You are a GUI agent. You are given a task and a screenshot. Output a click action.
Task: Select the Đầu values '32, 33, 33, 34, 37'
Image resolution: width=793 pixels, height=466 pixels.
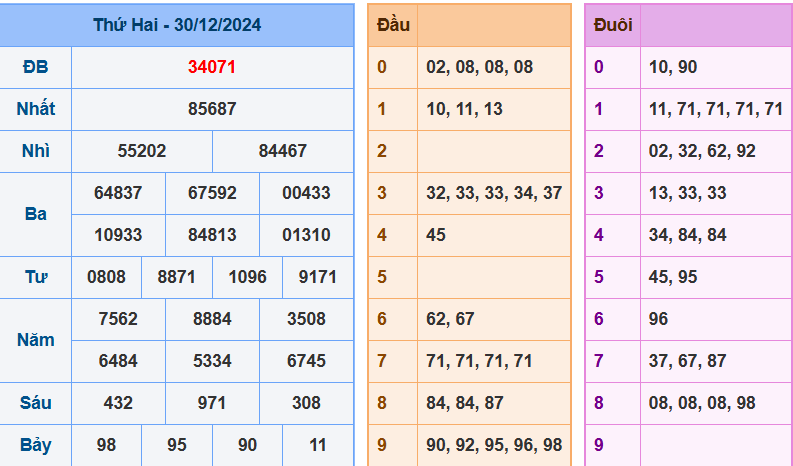494,193
